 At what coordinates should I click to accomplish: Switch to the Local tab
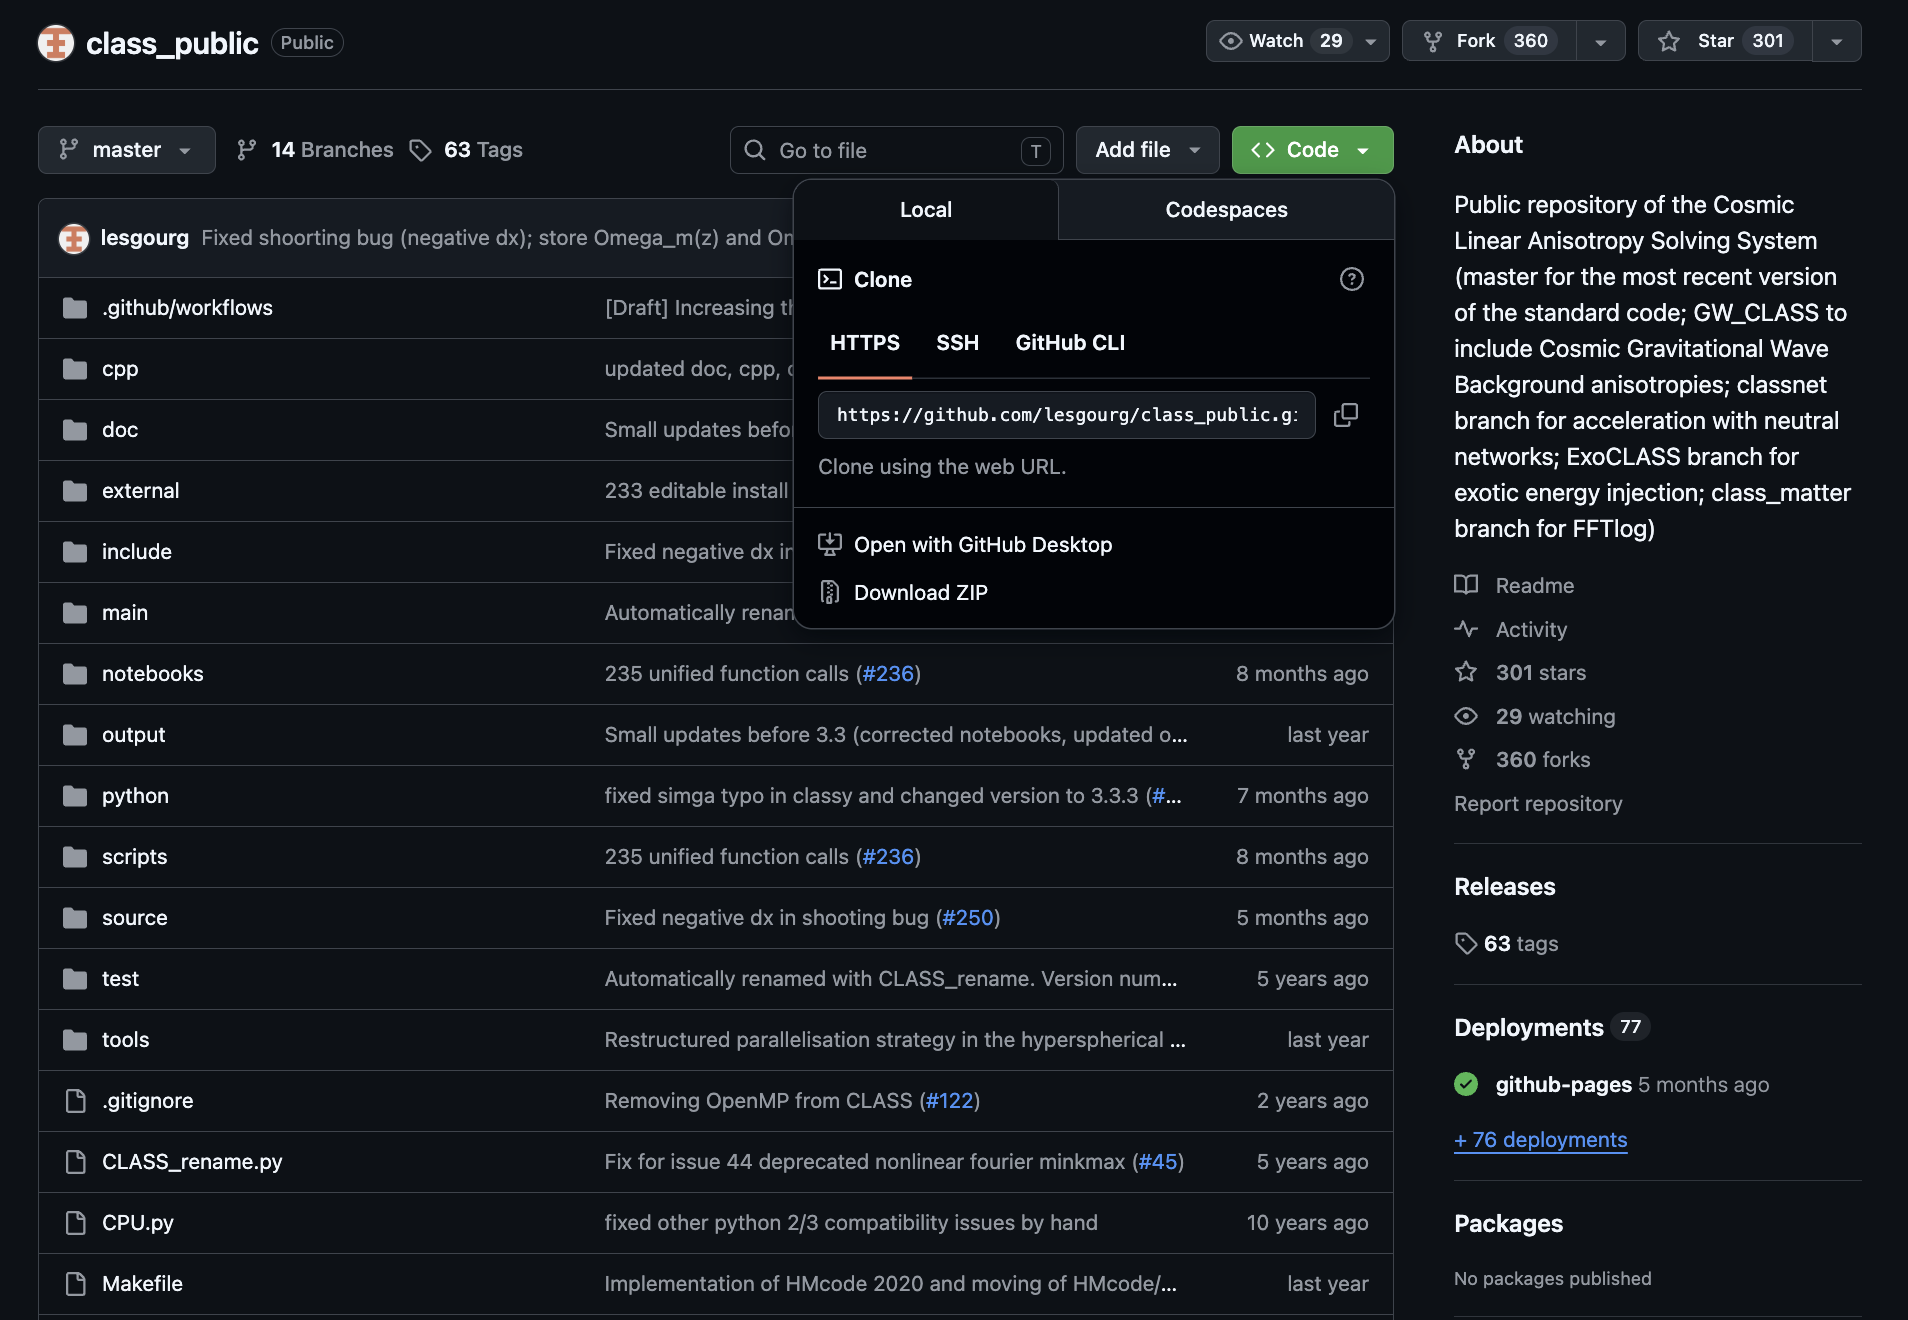(x=926, y=210)
